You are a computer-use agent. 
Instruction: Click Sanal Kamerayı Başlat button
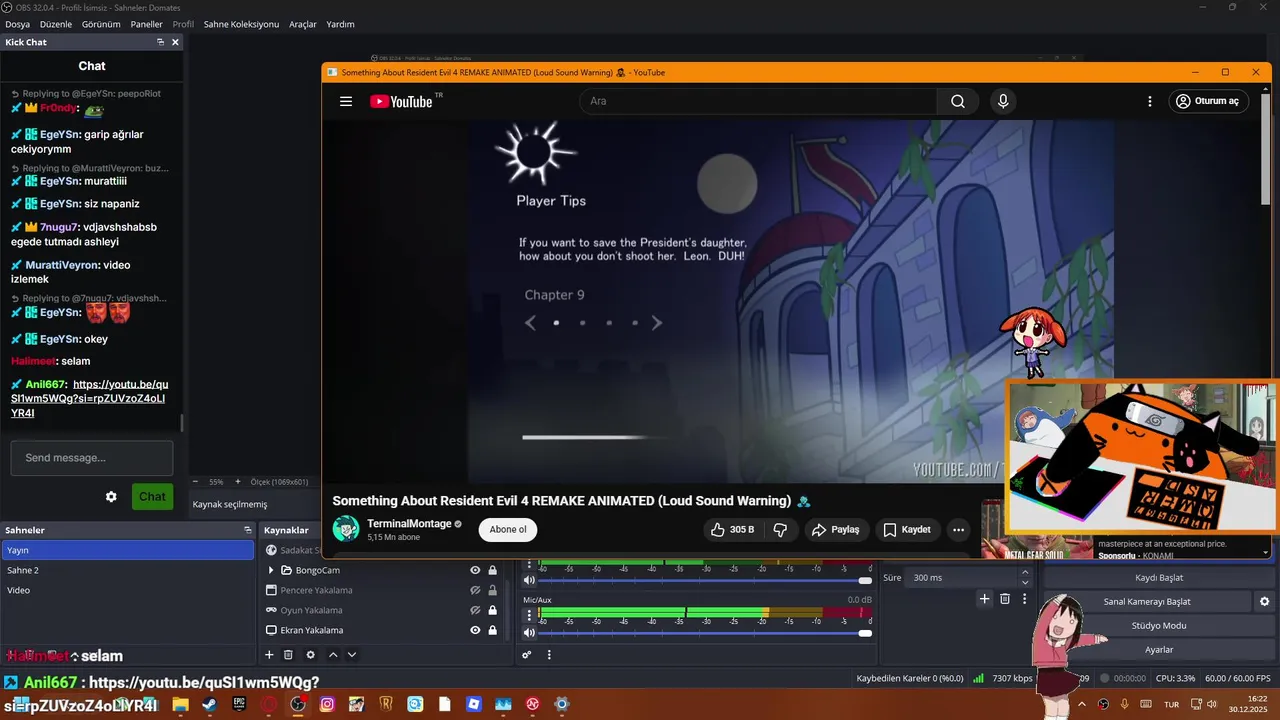point(1147,602)
